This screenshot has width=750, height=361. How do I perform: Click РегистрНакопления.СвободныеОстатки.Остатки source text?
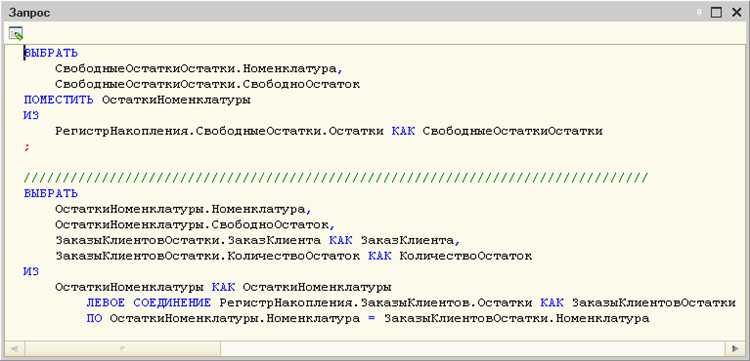click(220, 131)
